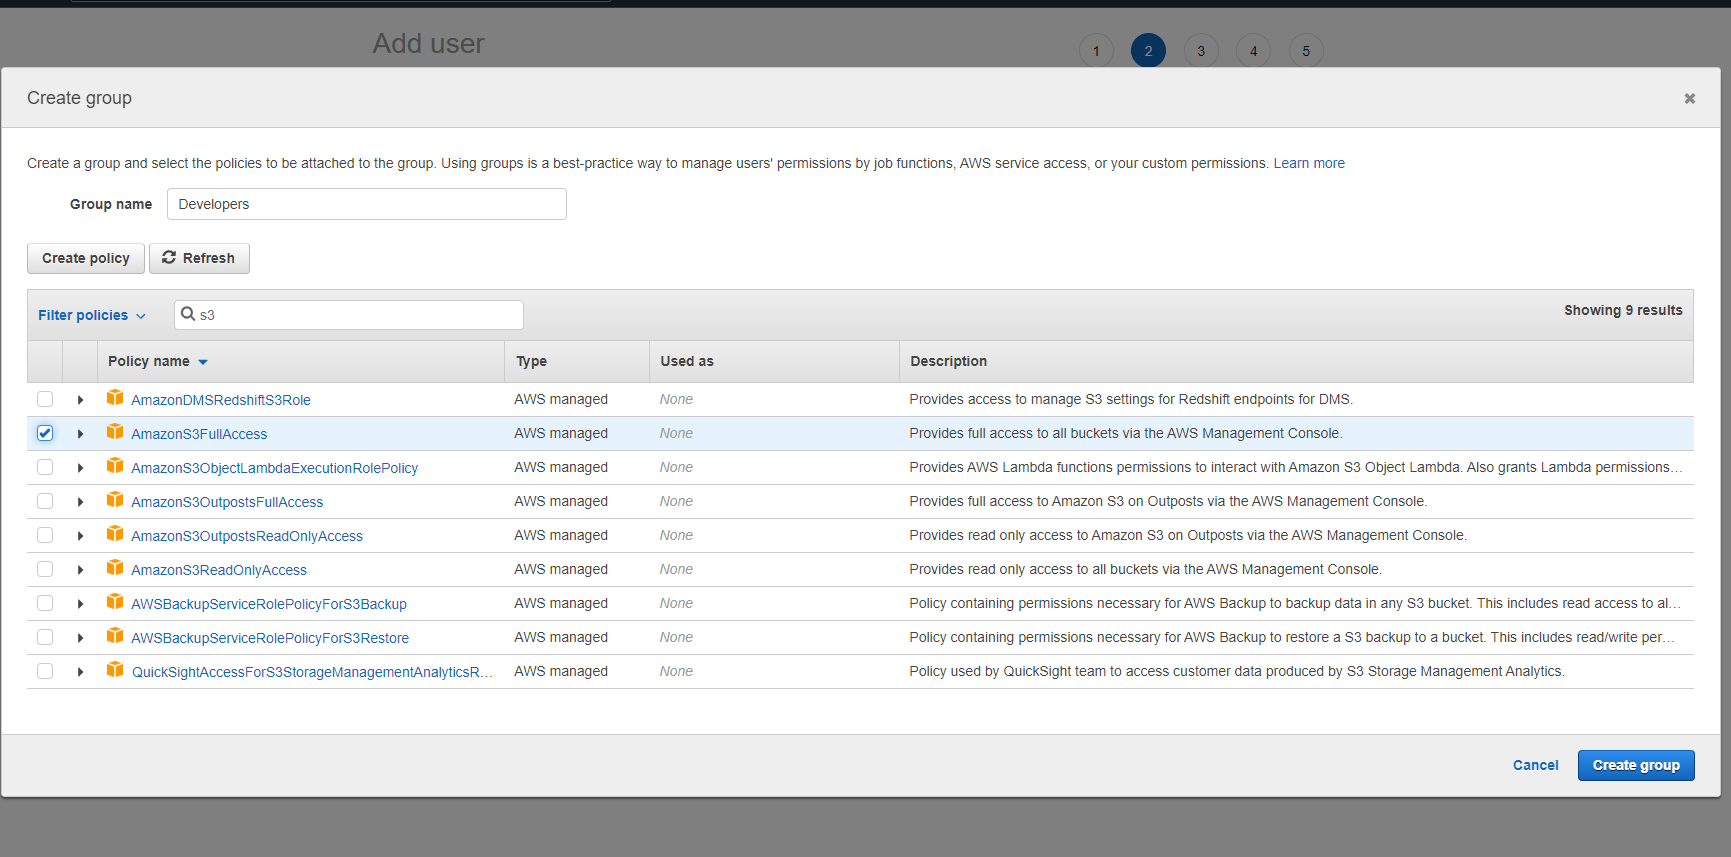This screenshot has height=857, width=1731.
Task: Click the search magnifier icon in filter box
Action: (187, 314)
